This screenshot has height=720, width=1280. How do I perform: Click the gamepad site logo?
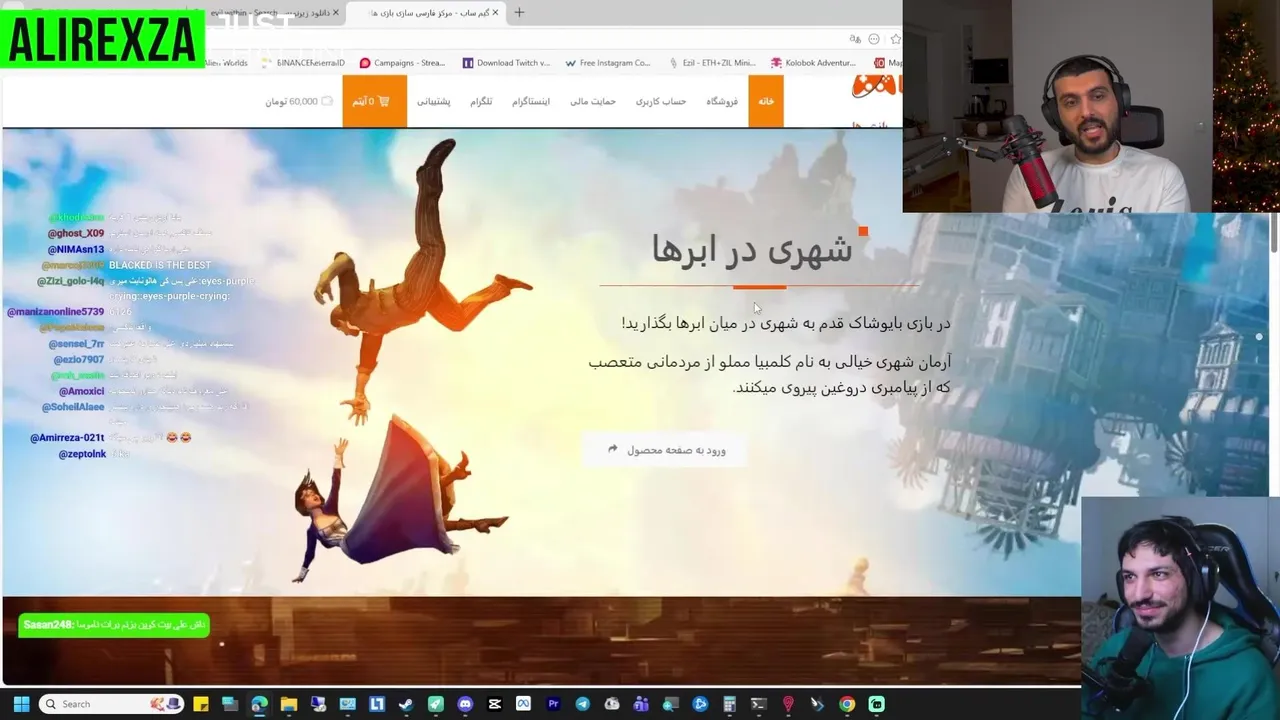(x=877, y=87)
